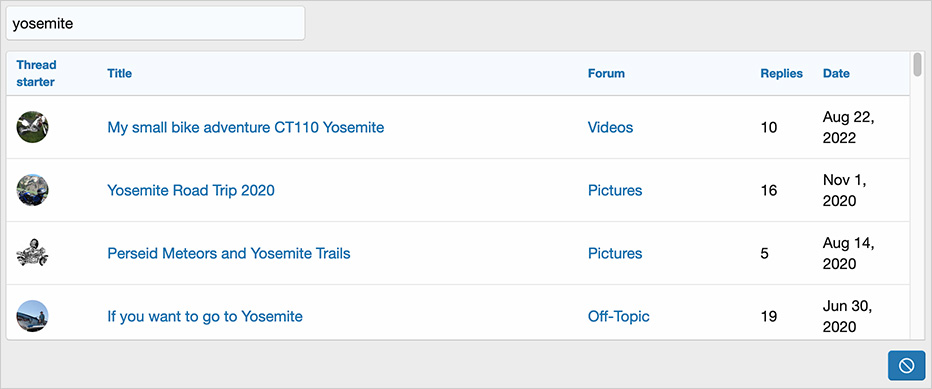Screen dimensions: 932x389
Task: Click the search field containing 'yosemite'
Action: tap(155, 23)
